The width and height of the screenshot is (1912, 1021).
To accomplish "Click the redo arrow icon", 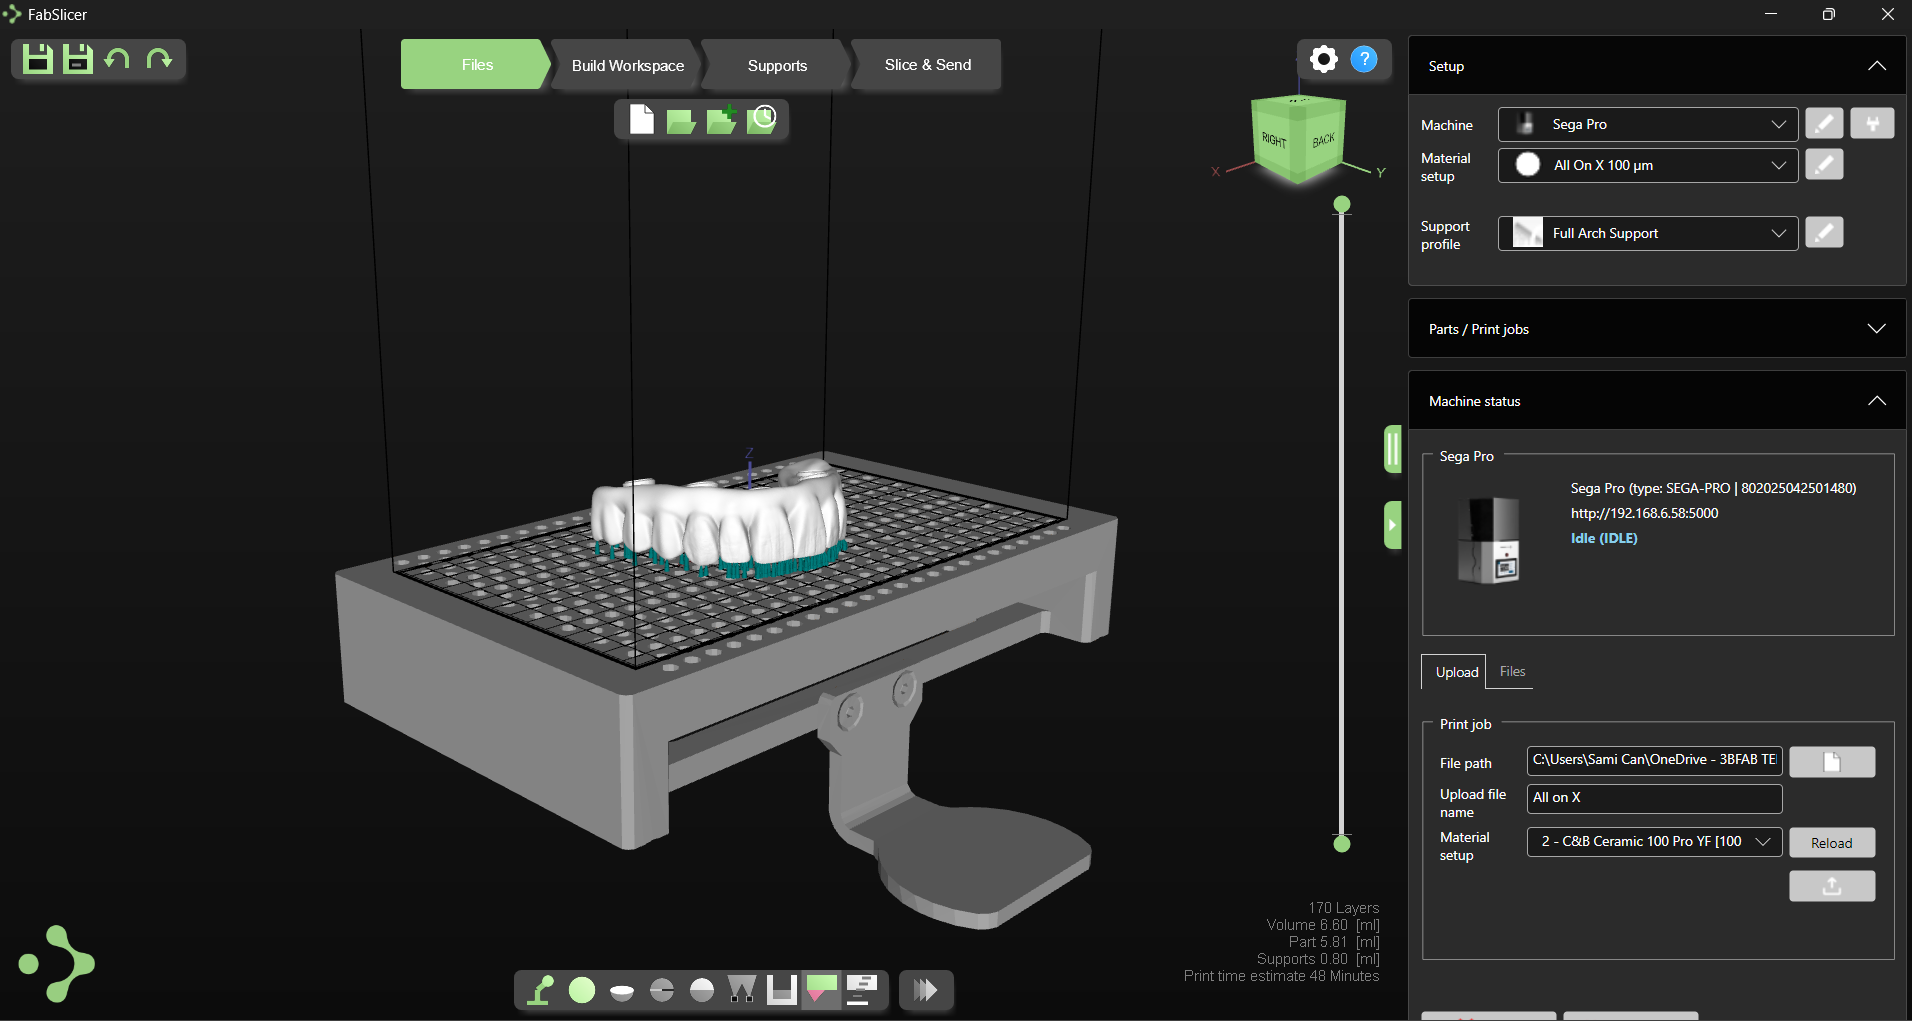I will 159,59.
